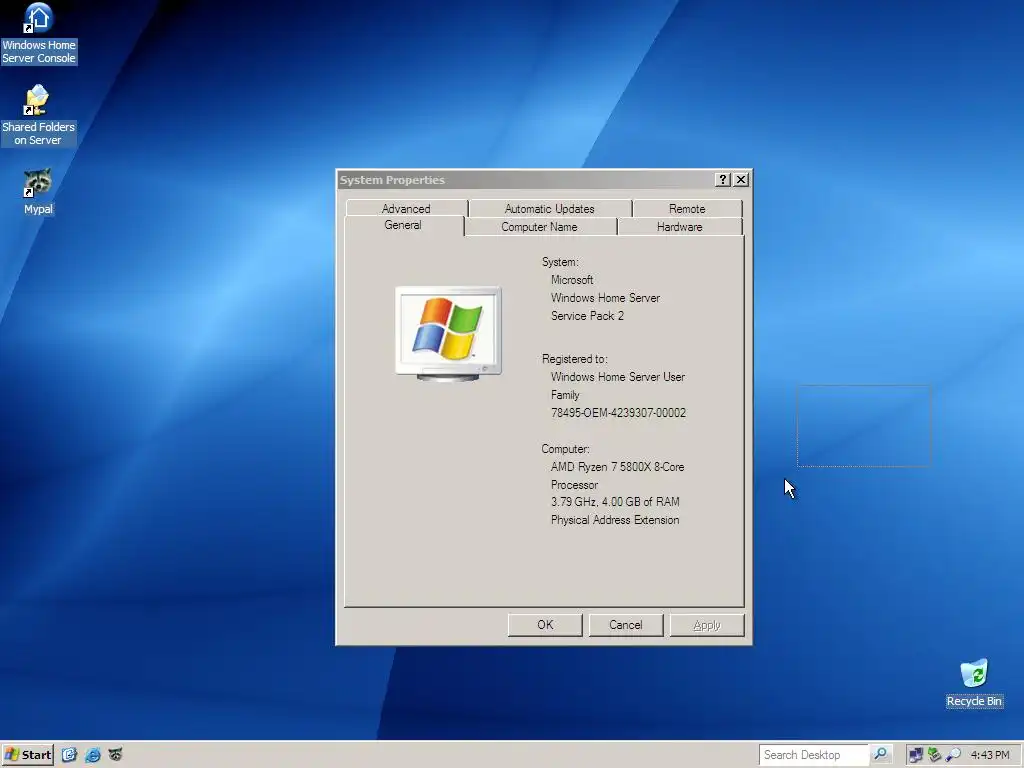Click the Start button
Screen dimensions: 1024x768
pos(27,755)
